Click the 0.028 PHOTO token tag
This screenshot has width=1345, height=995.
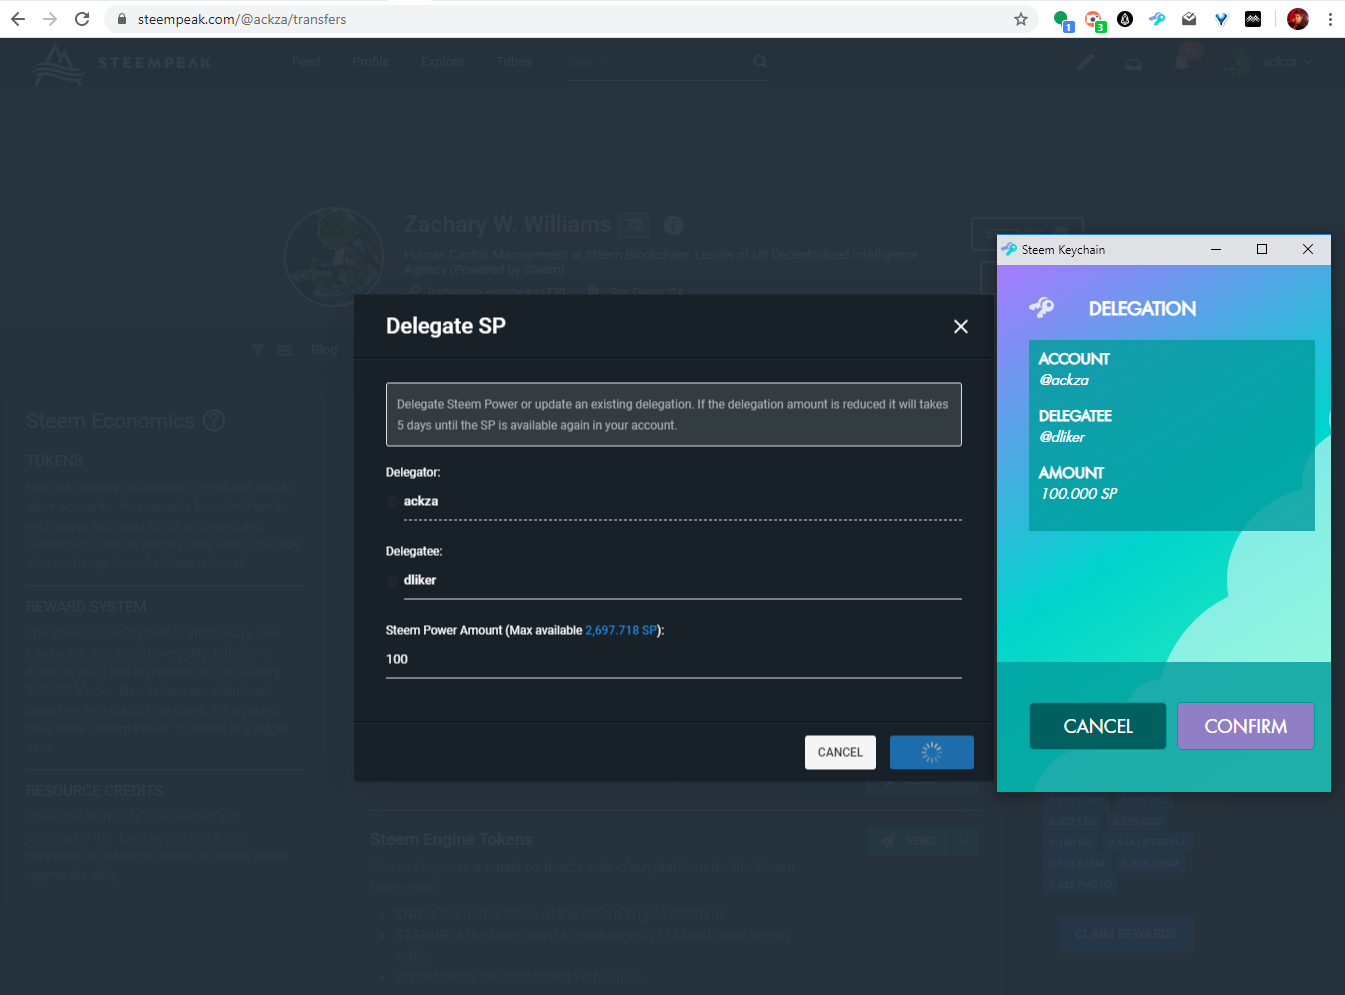pos(1080,885)
